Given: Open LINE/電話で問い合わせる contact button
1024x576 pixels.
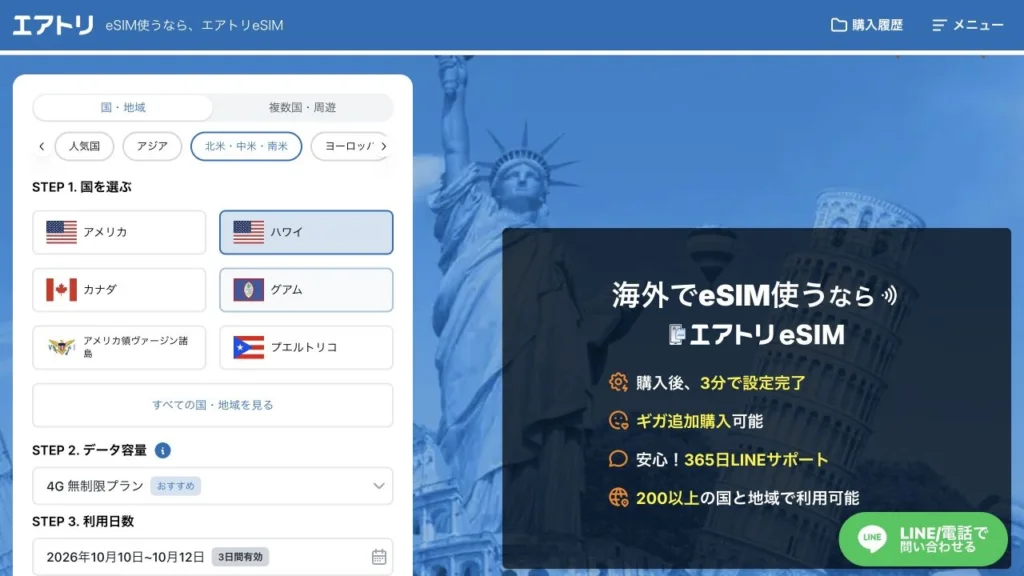Looking at the screenshot, I should [x=923, y=539].
